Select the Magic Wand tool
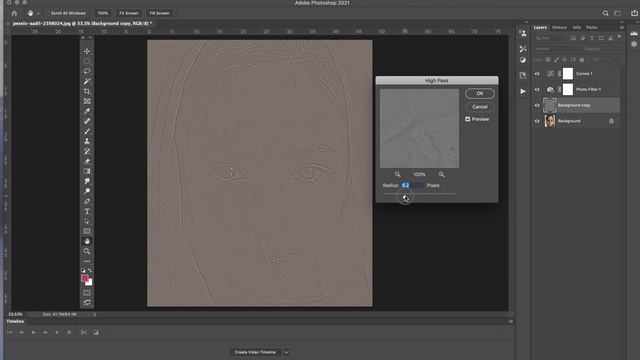Screen dimensions: 640x360 pyautogui.click(x=87, y=81)
